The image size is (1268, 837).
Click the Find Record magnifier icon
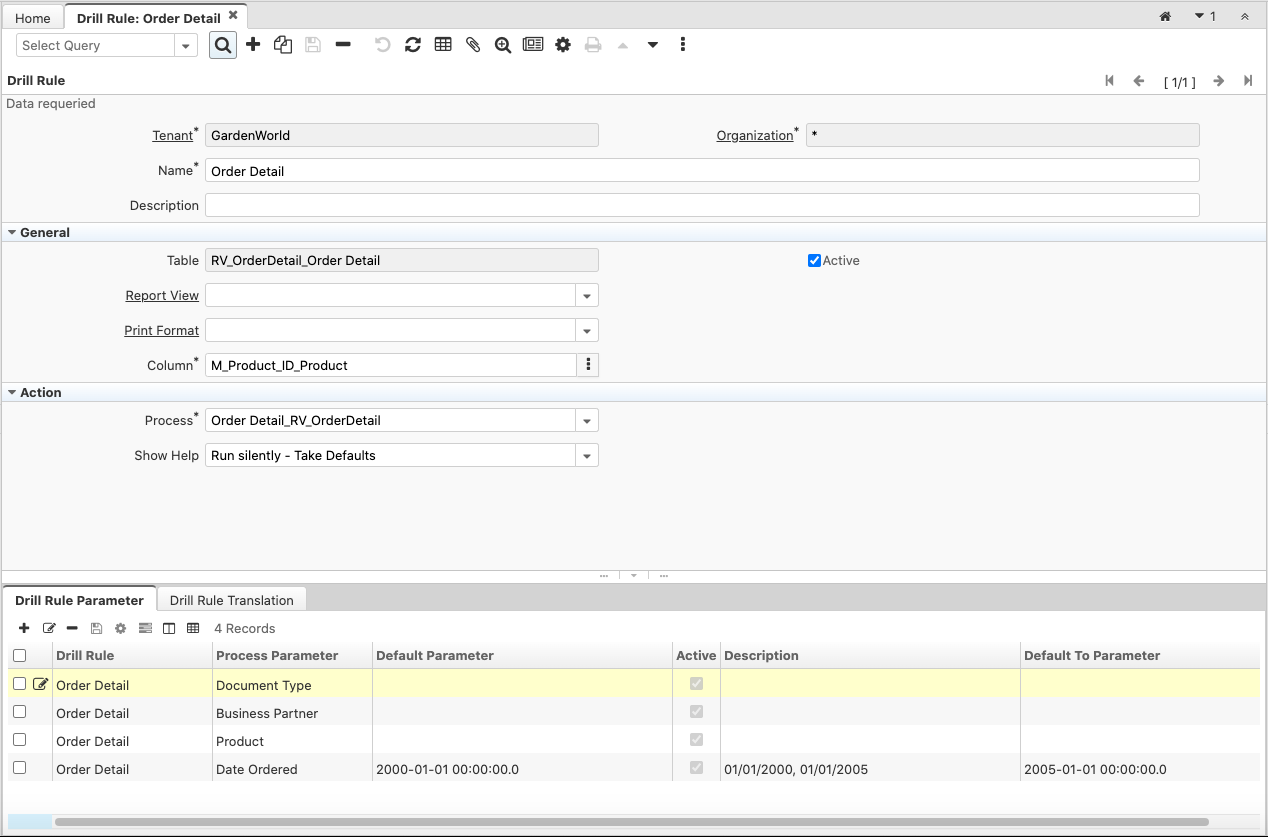pos(223,45)
